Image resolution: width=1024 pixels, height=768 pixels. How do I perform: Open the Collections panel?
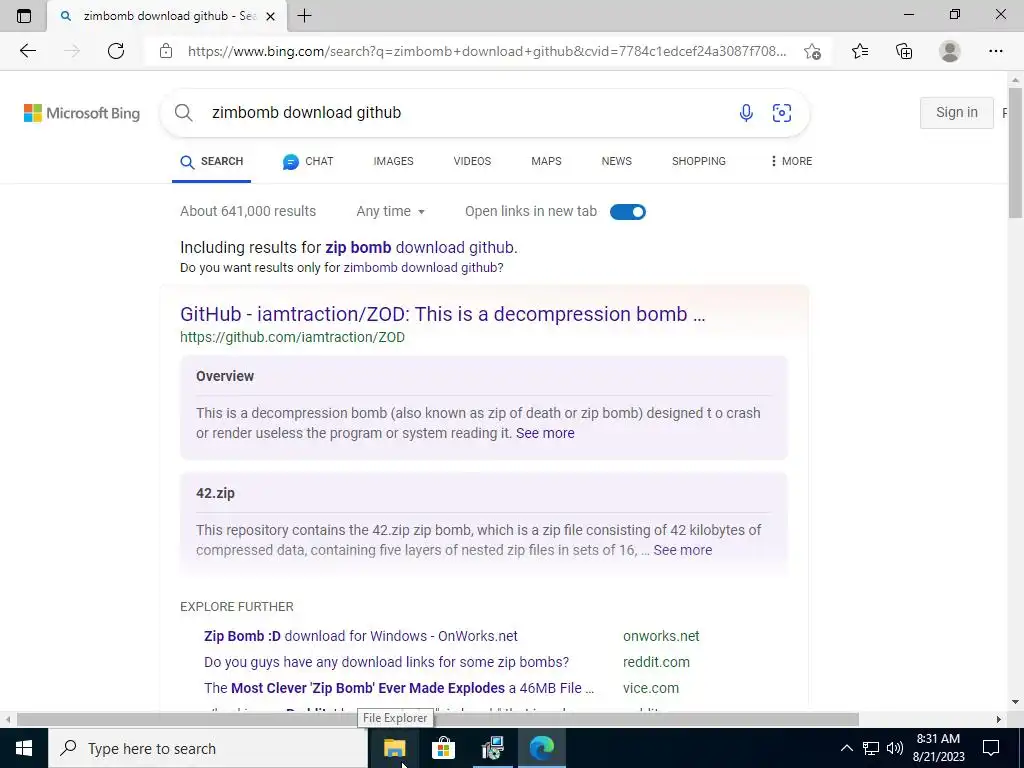[904, 51]
